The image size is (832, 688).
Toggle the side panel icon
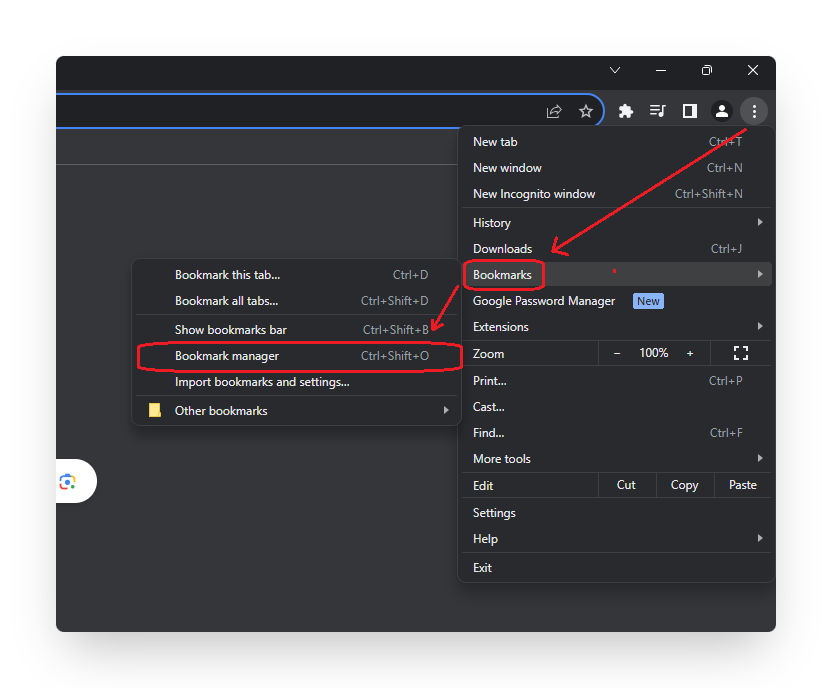[689, 111]
